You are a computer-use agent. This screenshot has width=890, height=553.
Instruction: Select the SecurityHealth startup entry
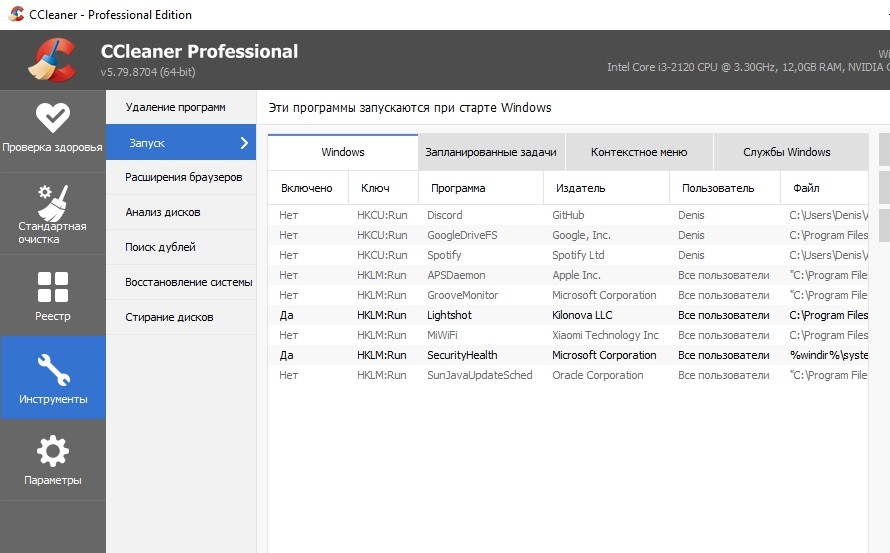coord(568,355)
